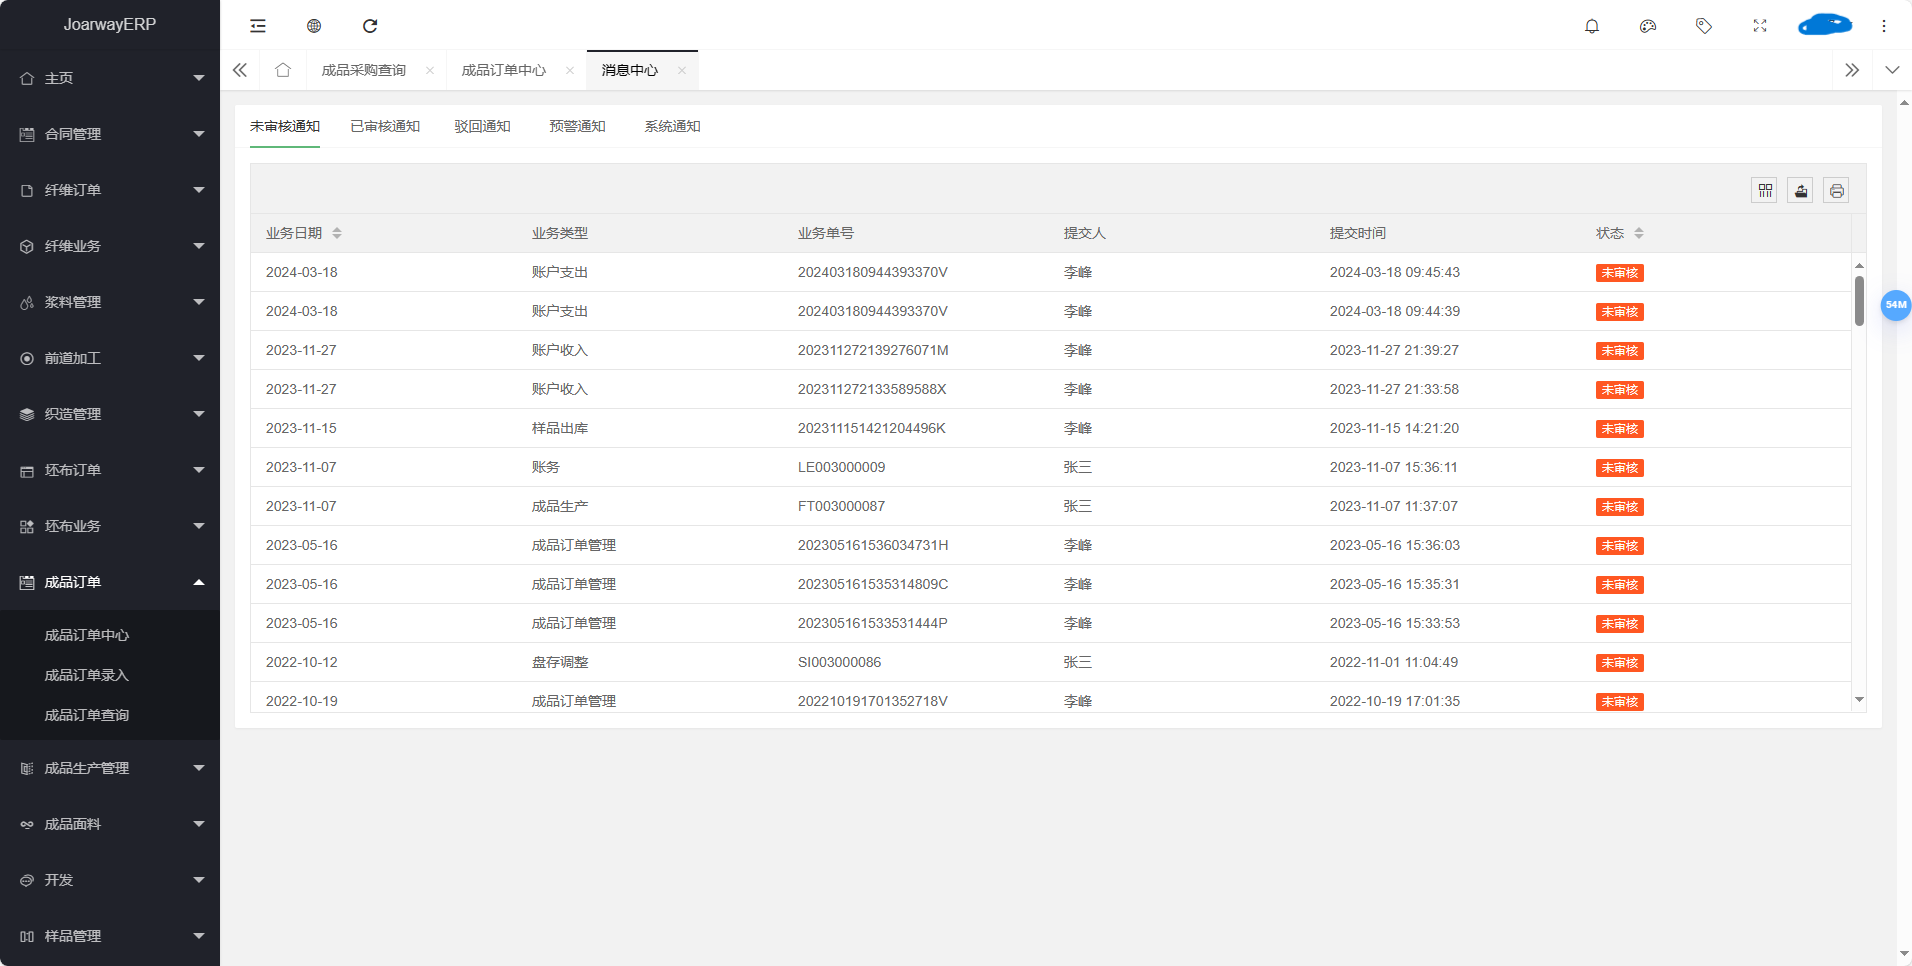Click the 业务类型 column header
The width and height of the screenshot is (1912, 966).
click(x=560, y=233)
